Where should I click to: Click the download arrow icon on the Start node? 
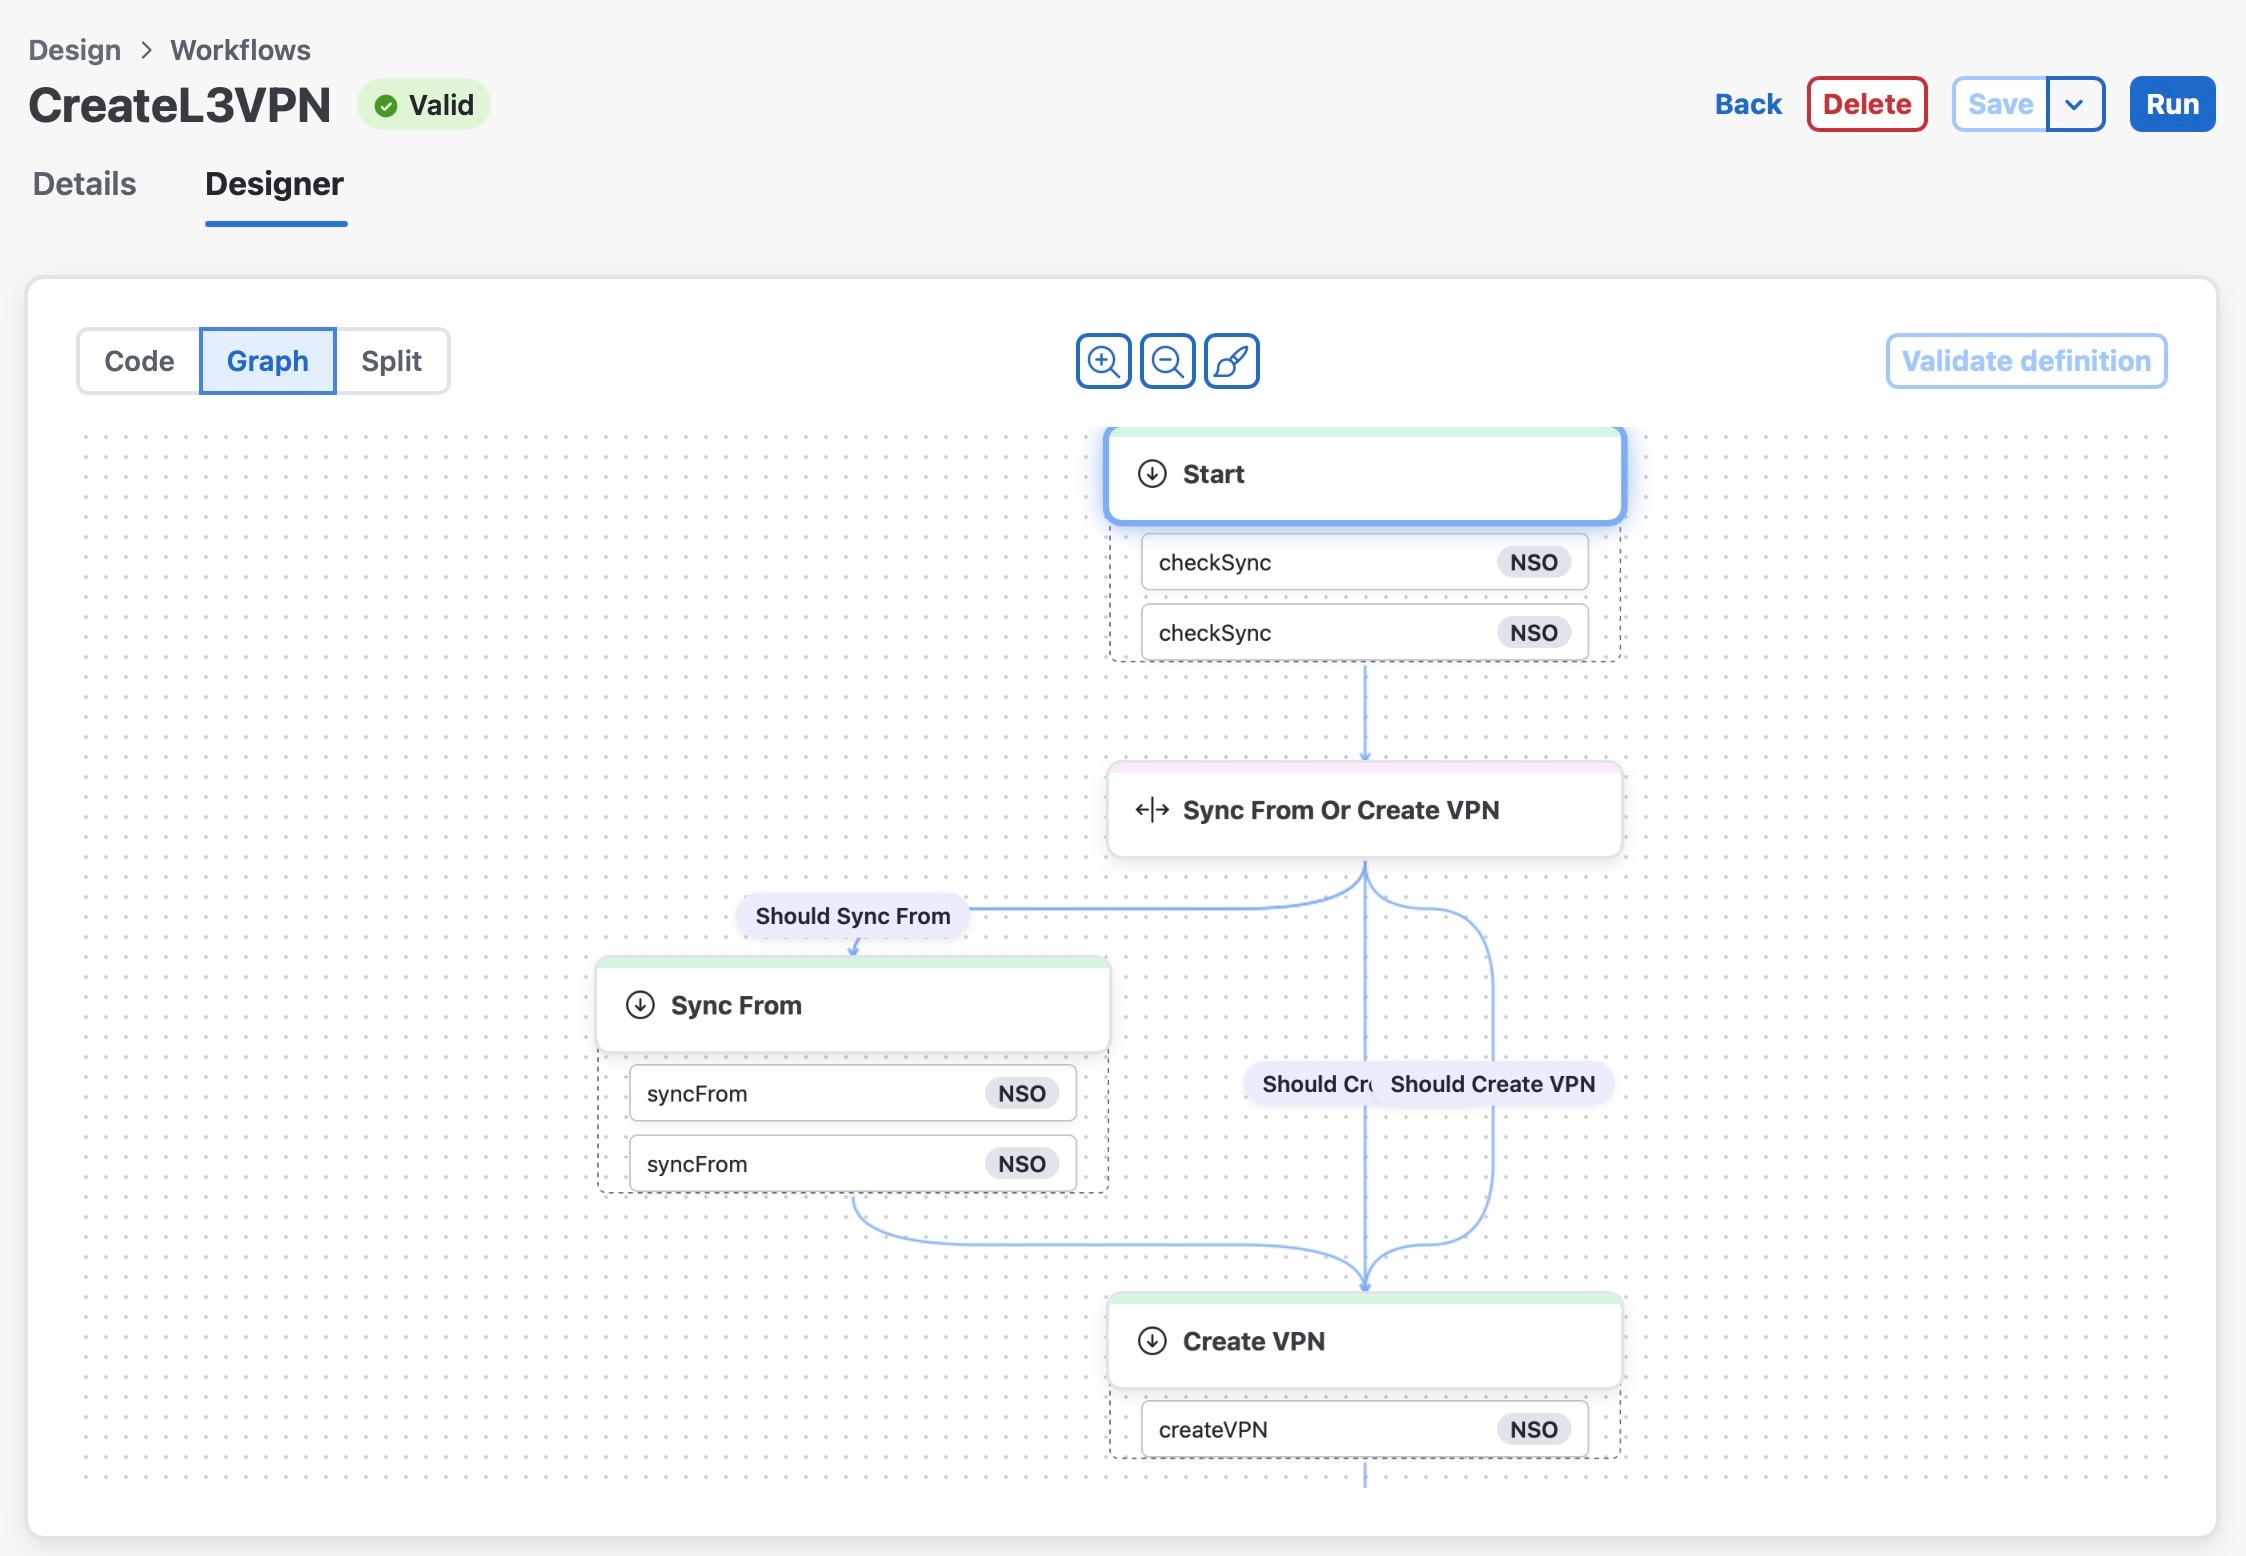[x=1152, y=474]
